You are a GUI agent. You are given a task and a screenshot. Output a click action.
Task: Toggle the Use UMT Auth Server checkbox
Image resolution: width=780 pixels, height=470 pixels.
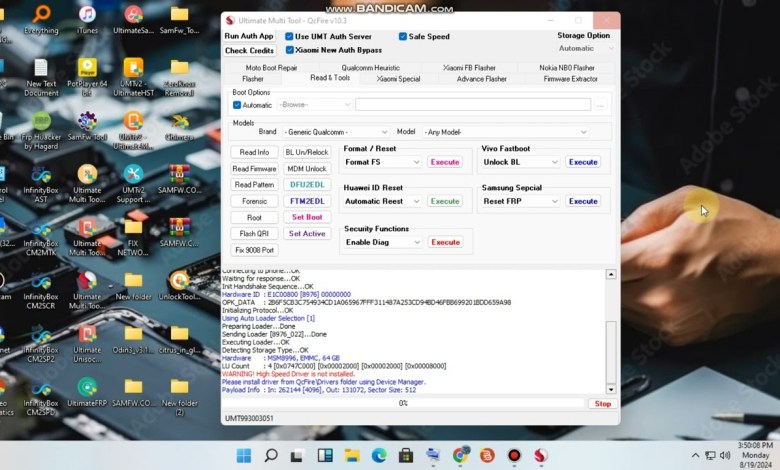[290, 36]
